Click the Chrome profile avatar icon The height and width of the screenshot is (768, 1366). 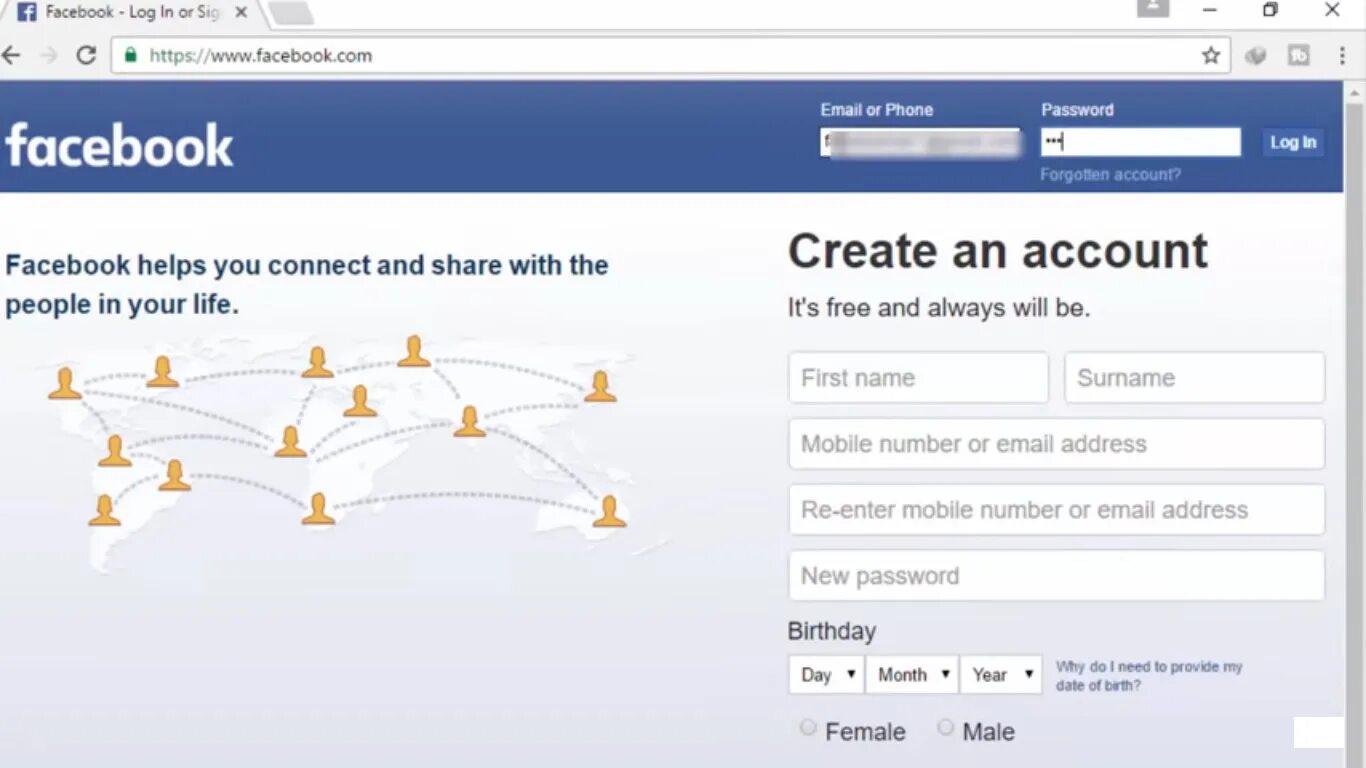(x=1153, y=9)
